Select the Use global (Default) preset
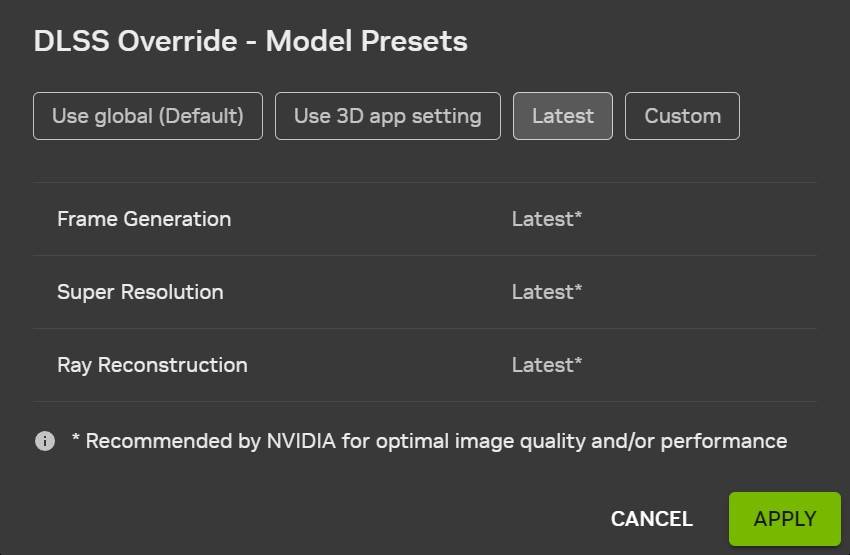Viewport: 850px width, 555px height. pyautogui.click(x=148, y=116)
